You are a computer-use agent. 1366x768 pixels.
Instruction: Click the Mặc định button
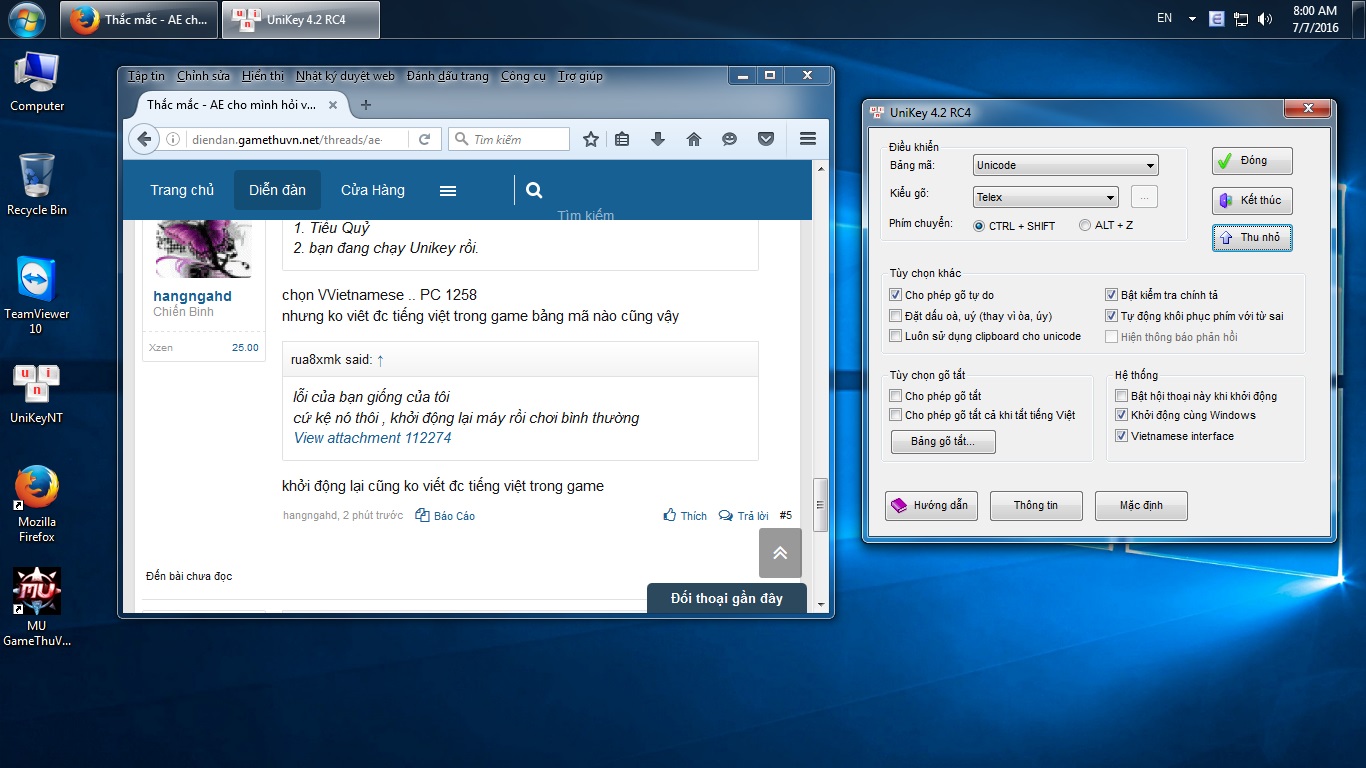(1141, 506)
